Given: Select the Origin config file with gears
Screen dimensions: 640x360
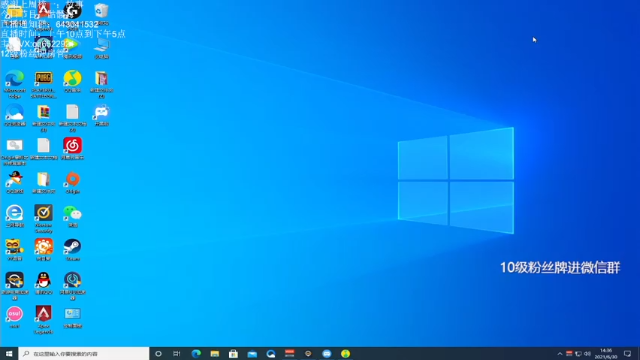Looking at the screenshot, I should [x=14, y=145].
